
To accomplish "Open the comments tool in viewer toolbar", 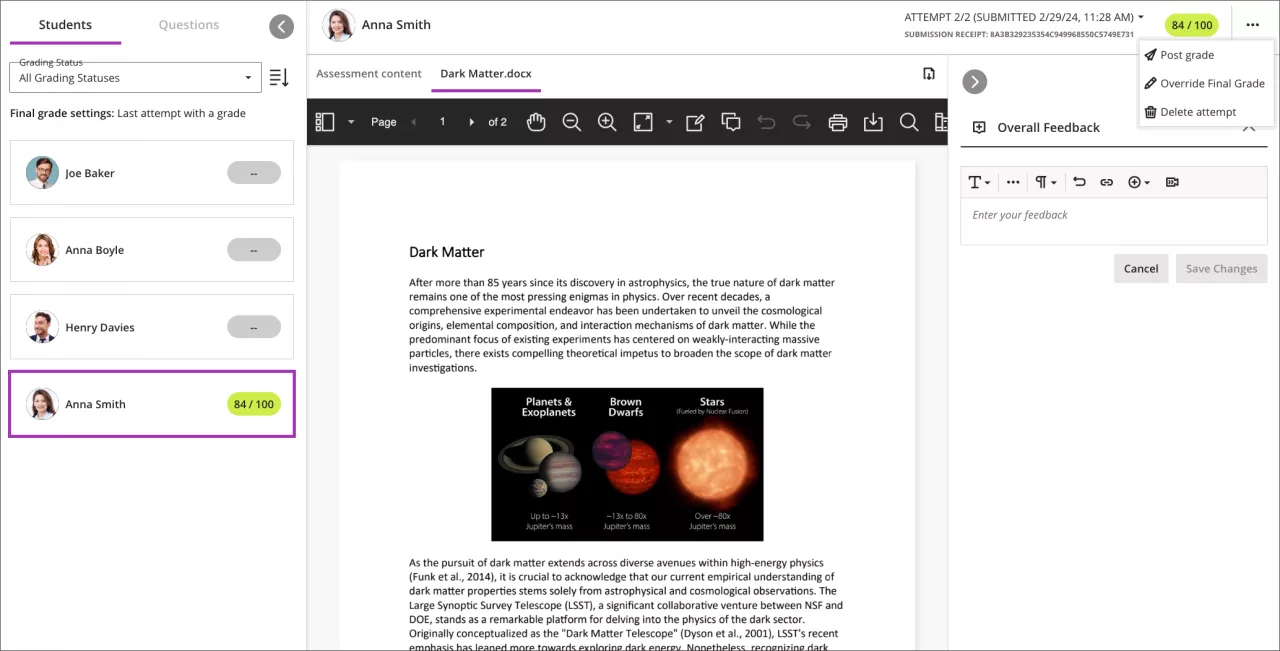I will [x=731, y=122].
